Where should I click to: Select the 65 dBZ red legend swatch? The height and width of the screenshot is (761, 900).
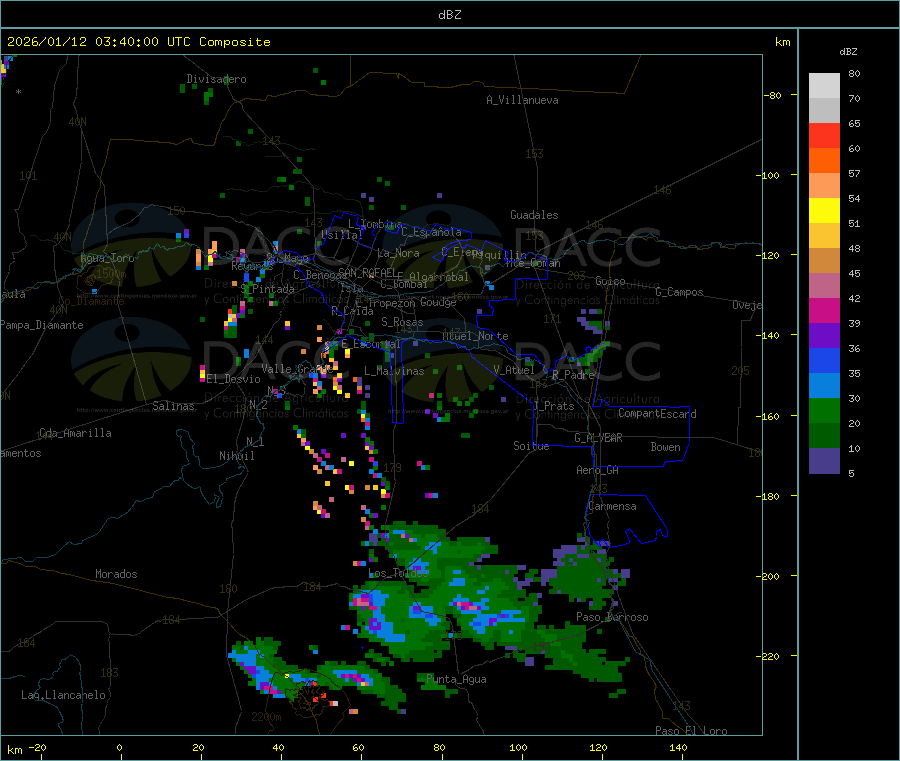click(824, 135)
